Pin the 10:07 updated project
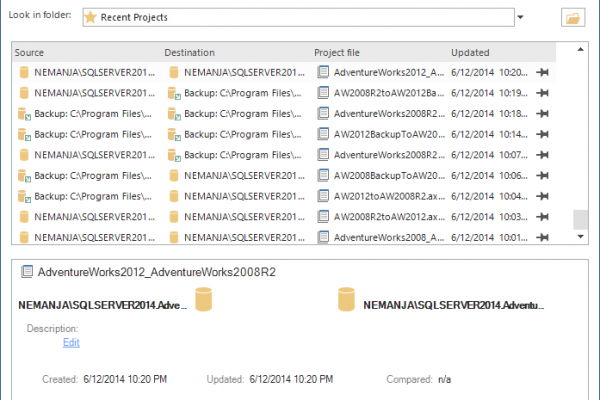Viewport: 600px width, 400px height. (x=543, y=155)
